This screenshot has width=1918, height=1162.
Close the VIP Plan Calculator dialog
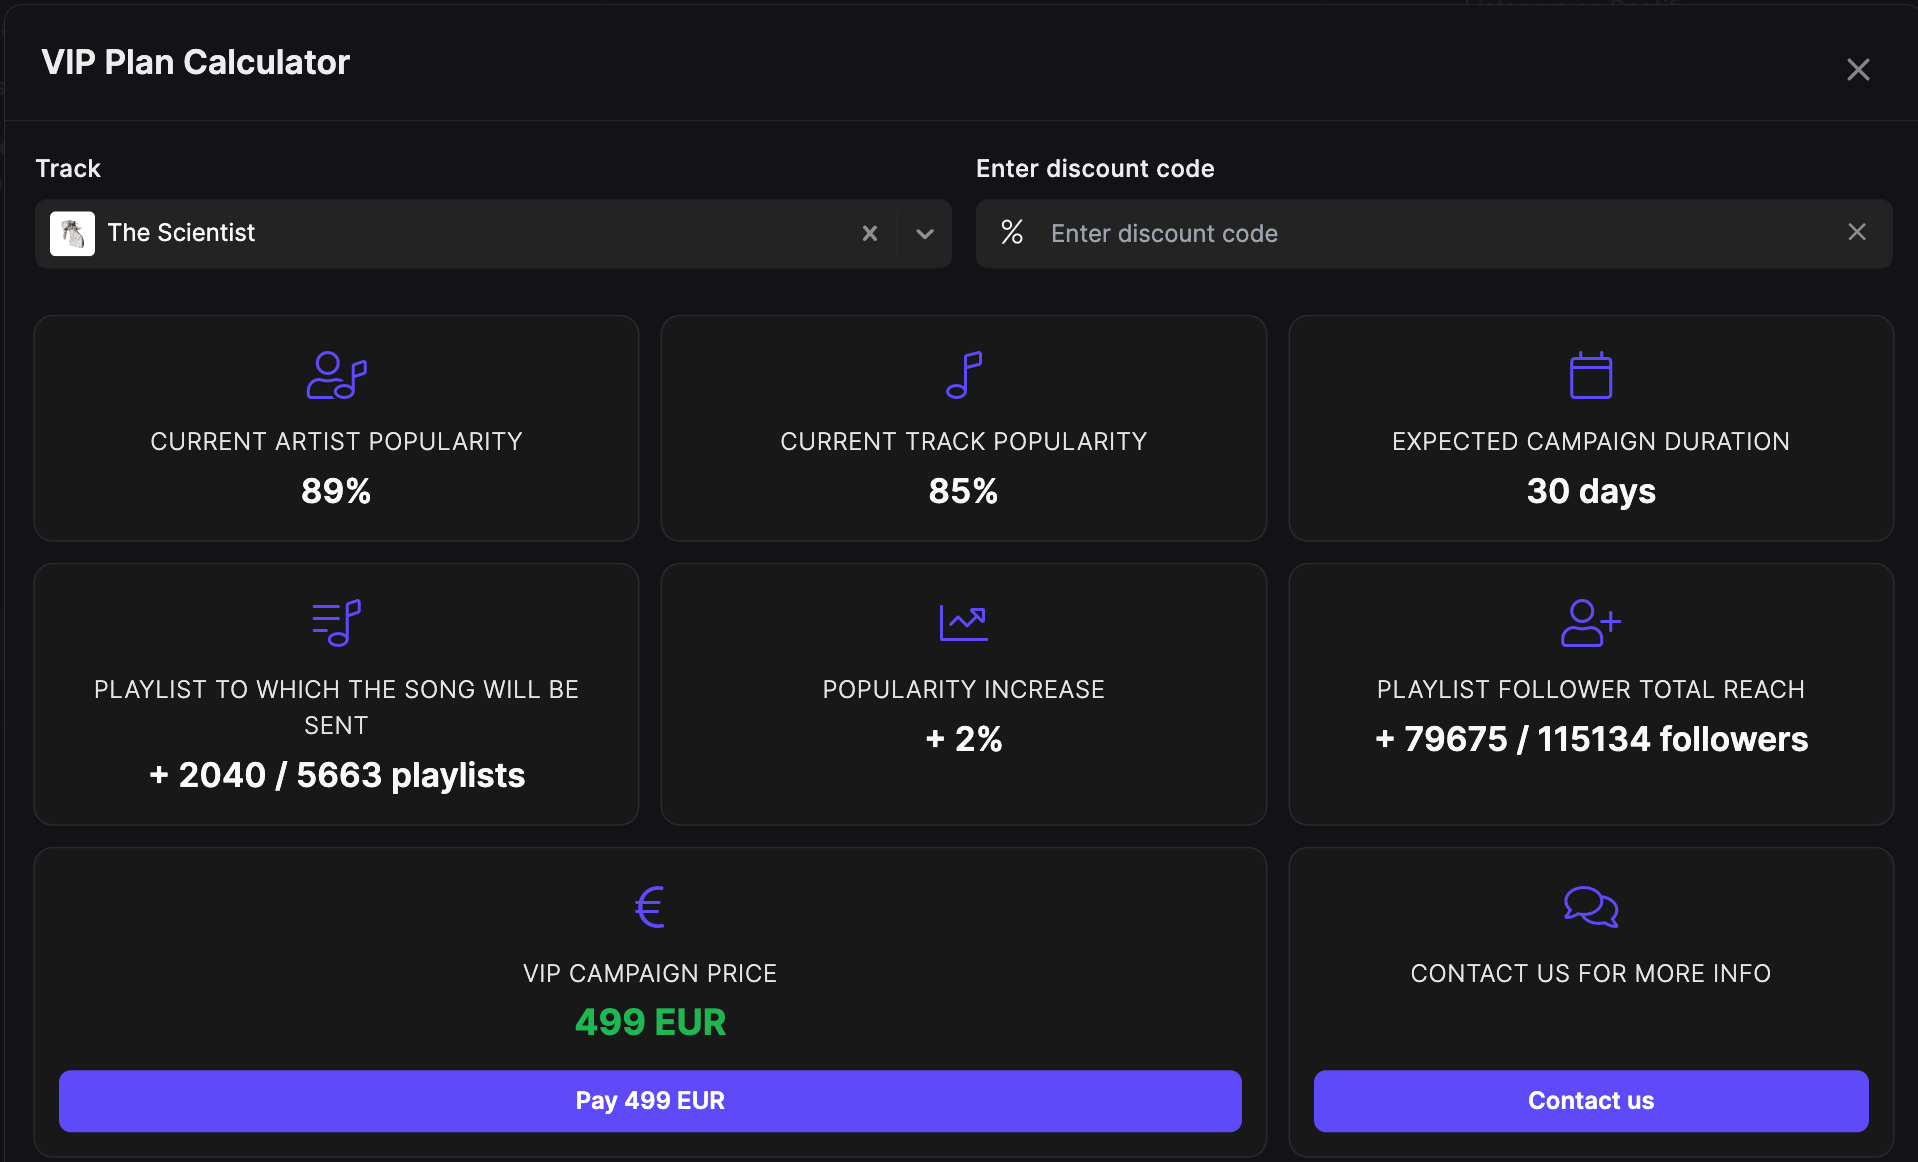(1858, 69)
